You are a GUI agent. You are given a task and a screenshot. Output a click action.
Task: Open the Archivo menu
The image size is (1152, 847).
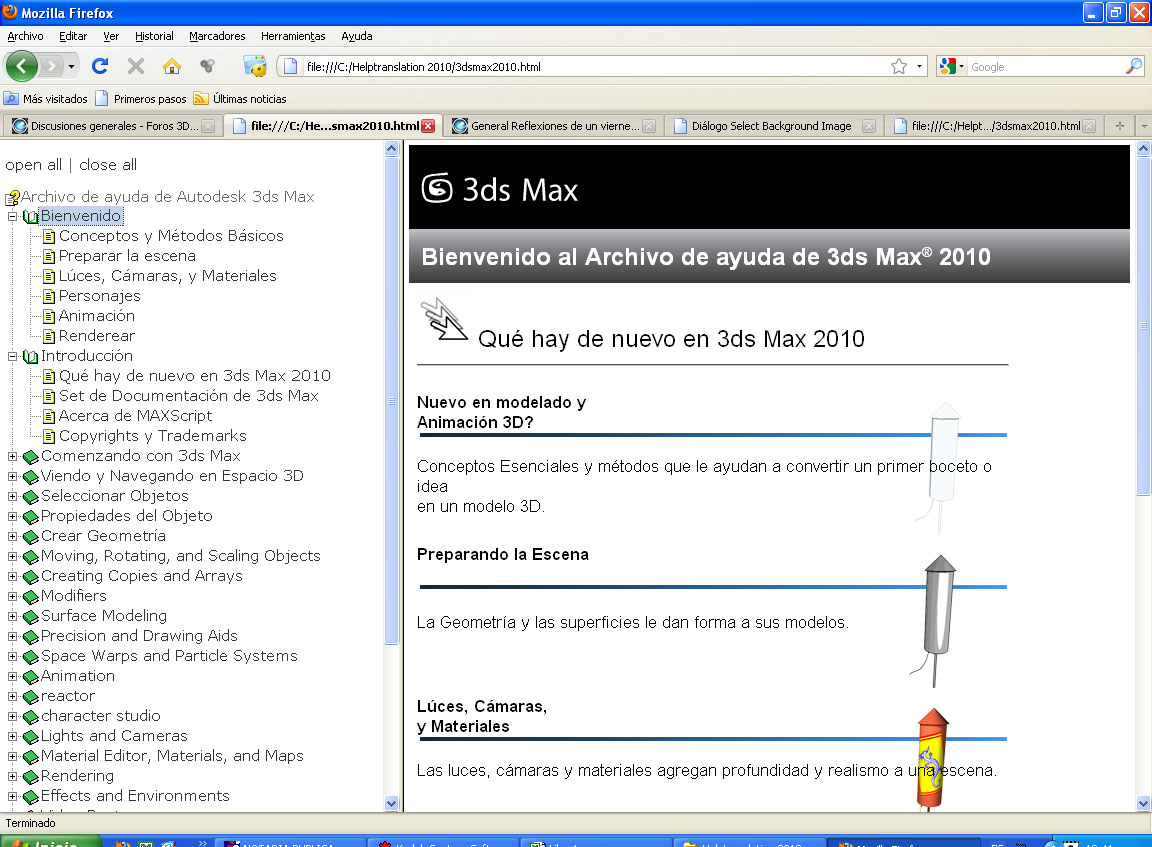(25, 36)
